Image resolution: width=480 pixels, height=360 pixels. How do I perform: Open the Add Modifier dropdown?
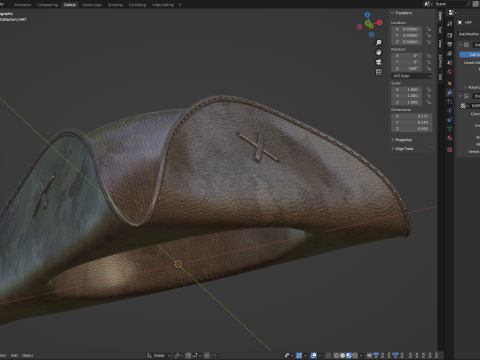469,34
